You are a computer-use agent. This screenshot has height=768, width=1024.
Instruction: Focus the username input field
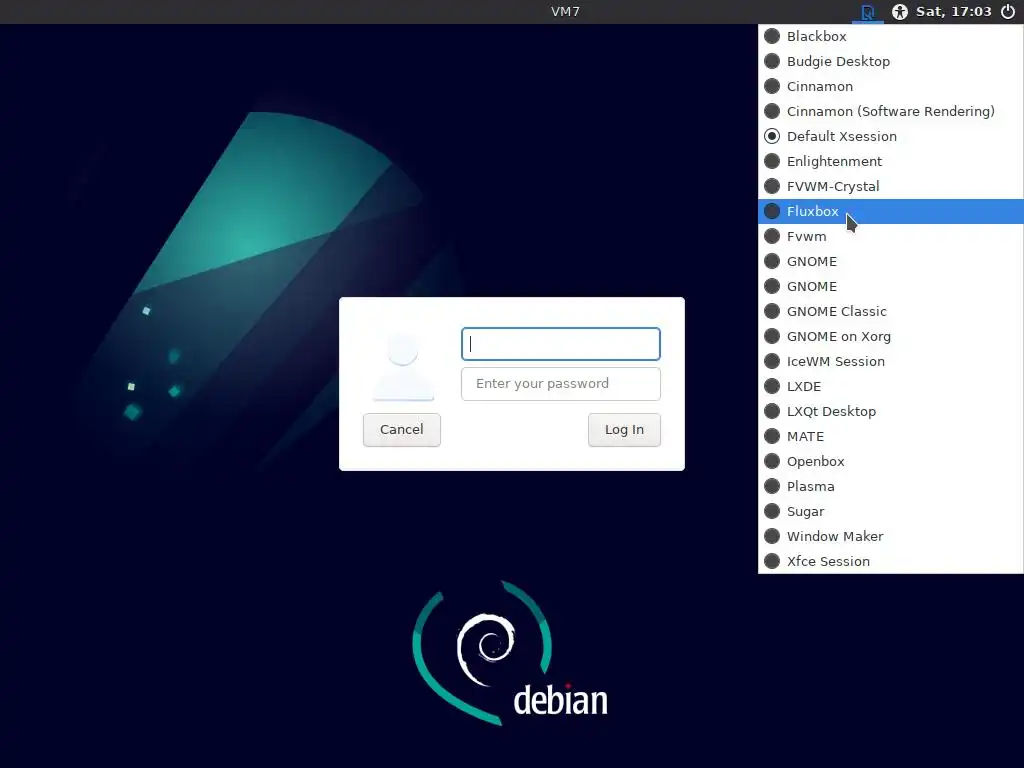(561, 344)
